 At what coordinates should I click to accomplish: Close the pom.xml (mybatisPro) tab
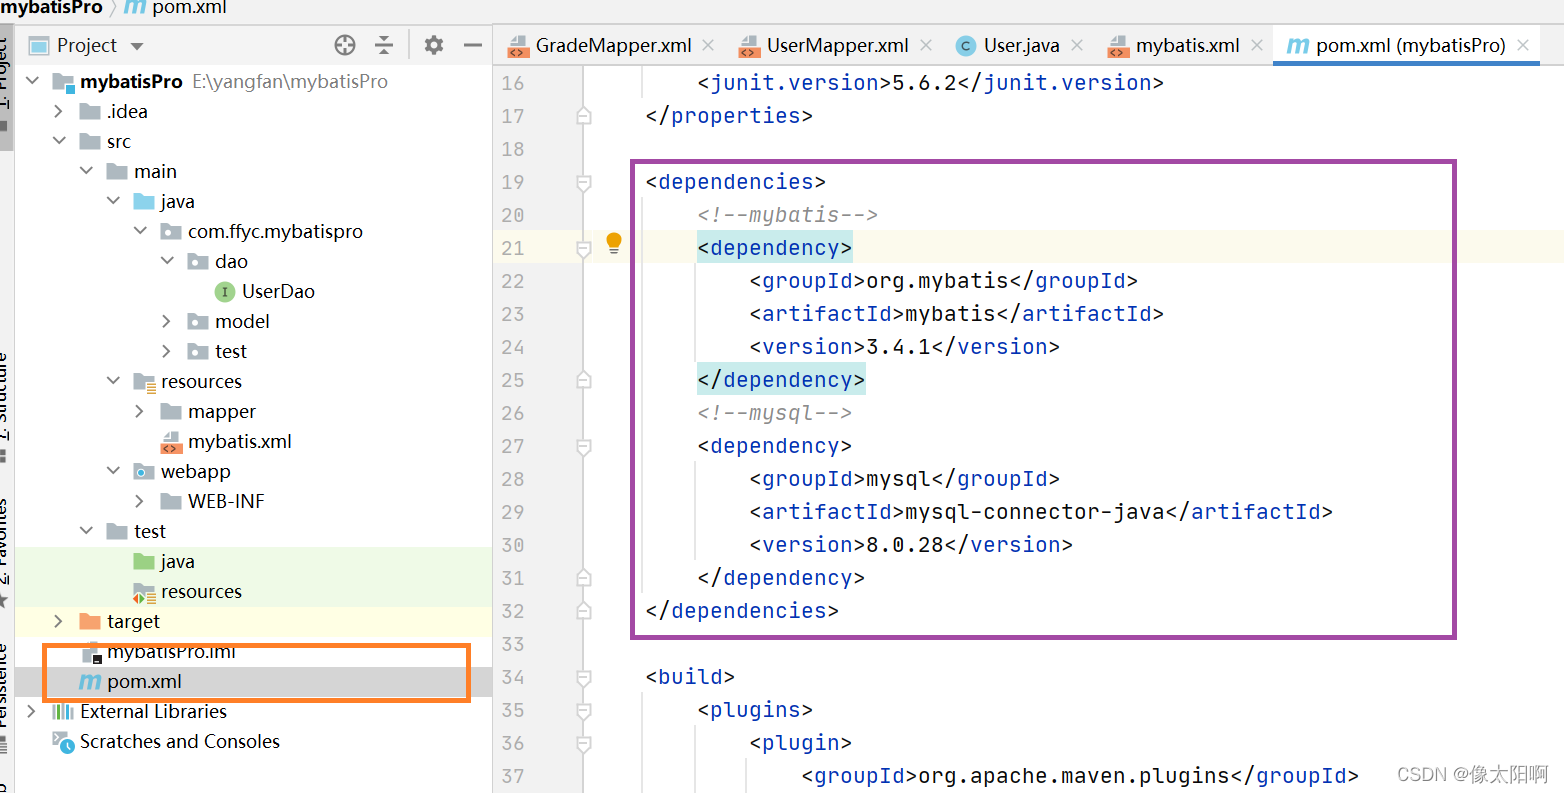tap(1523, 45)
